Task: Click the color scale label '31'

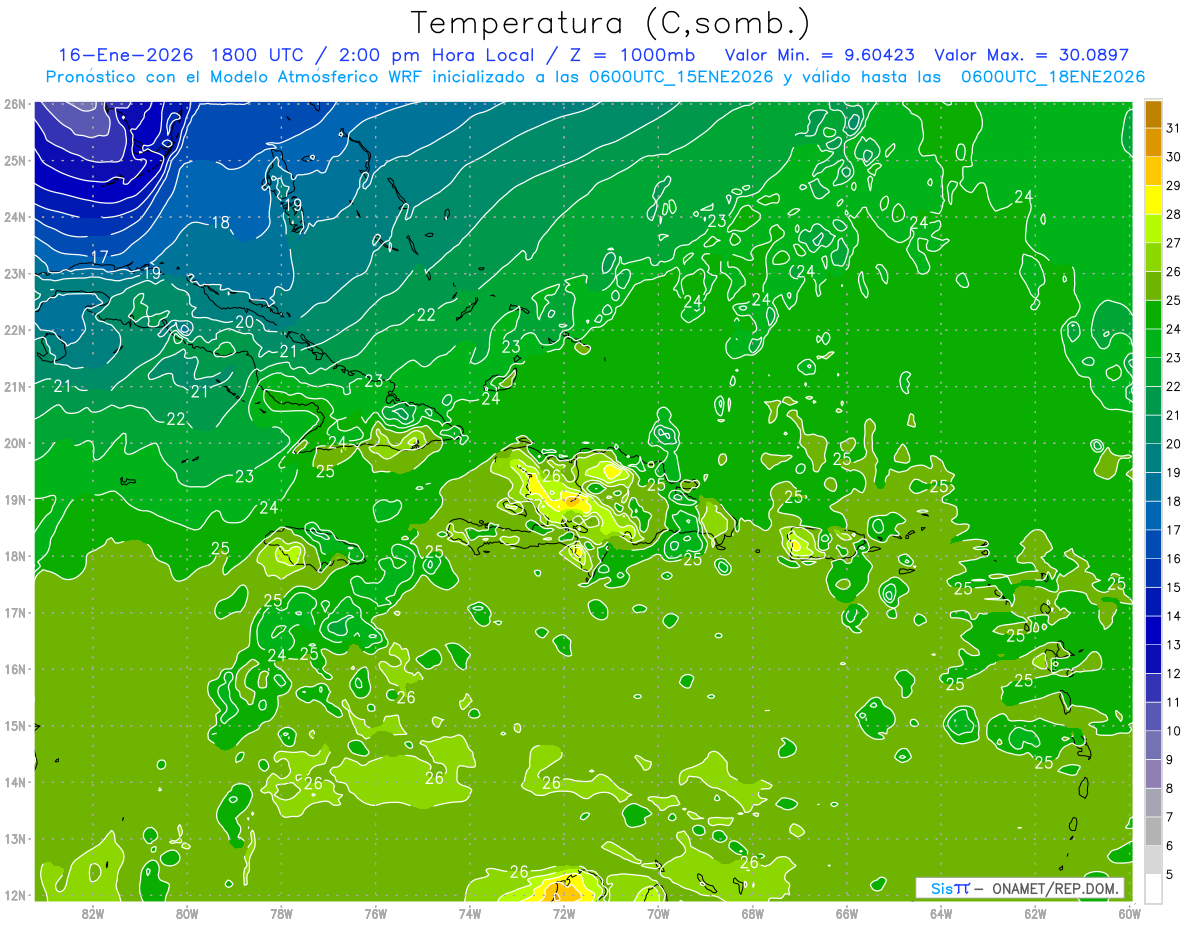Action: pyautogui.click(x=1173, y=128)
